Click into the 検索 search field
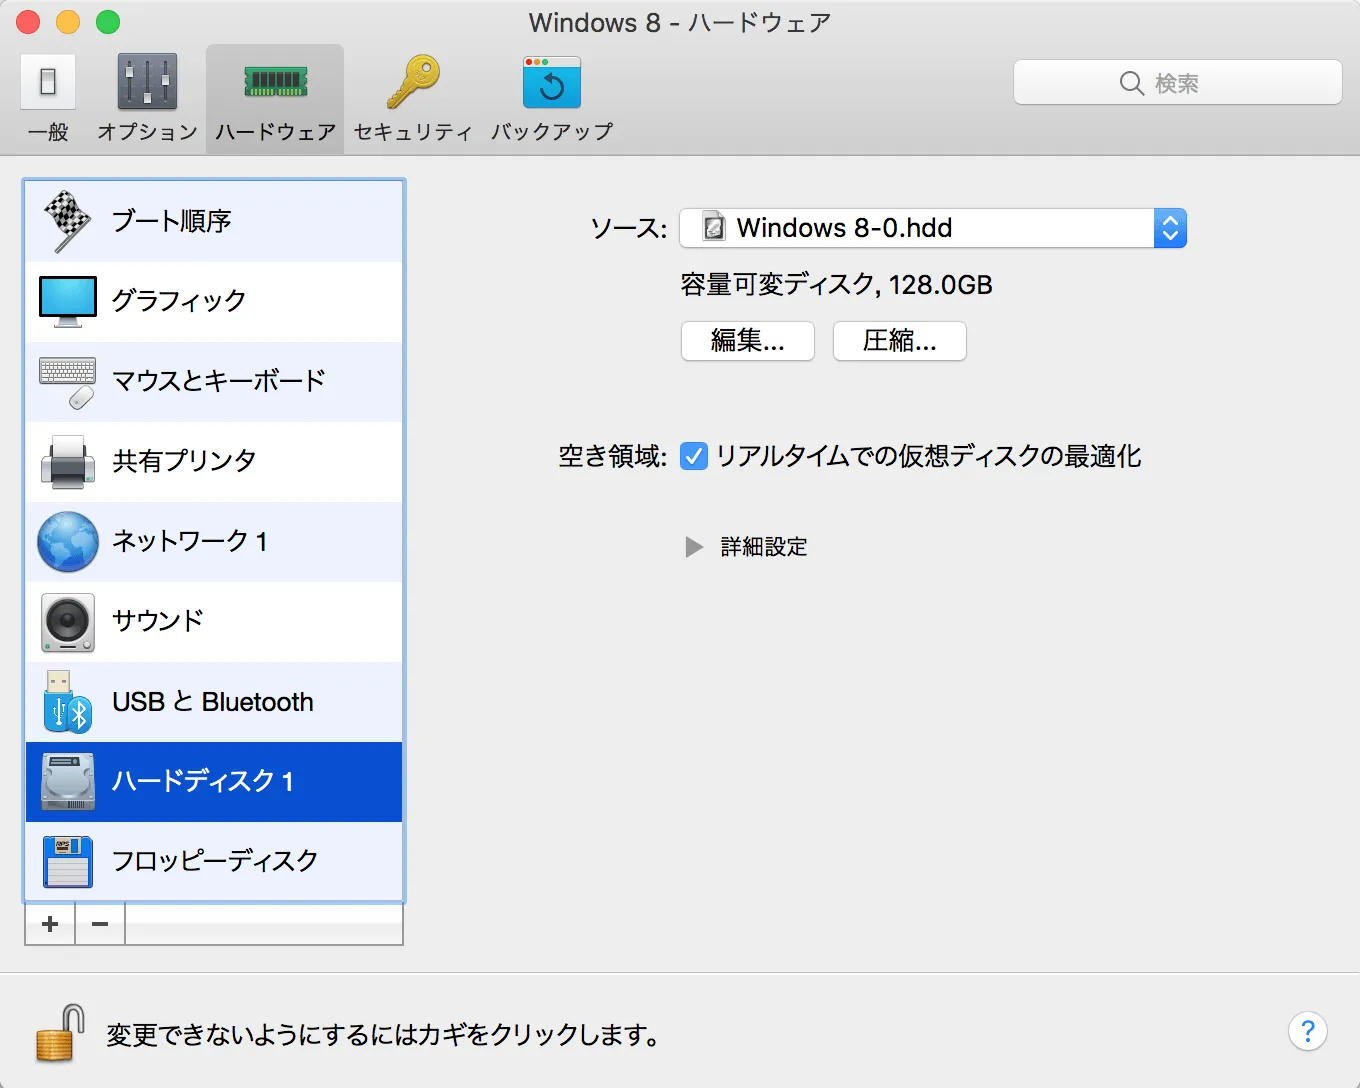 point(1178,83)
